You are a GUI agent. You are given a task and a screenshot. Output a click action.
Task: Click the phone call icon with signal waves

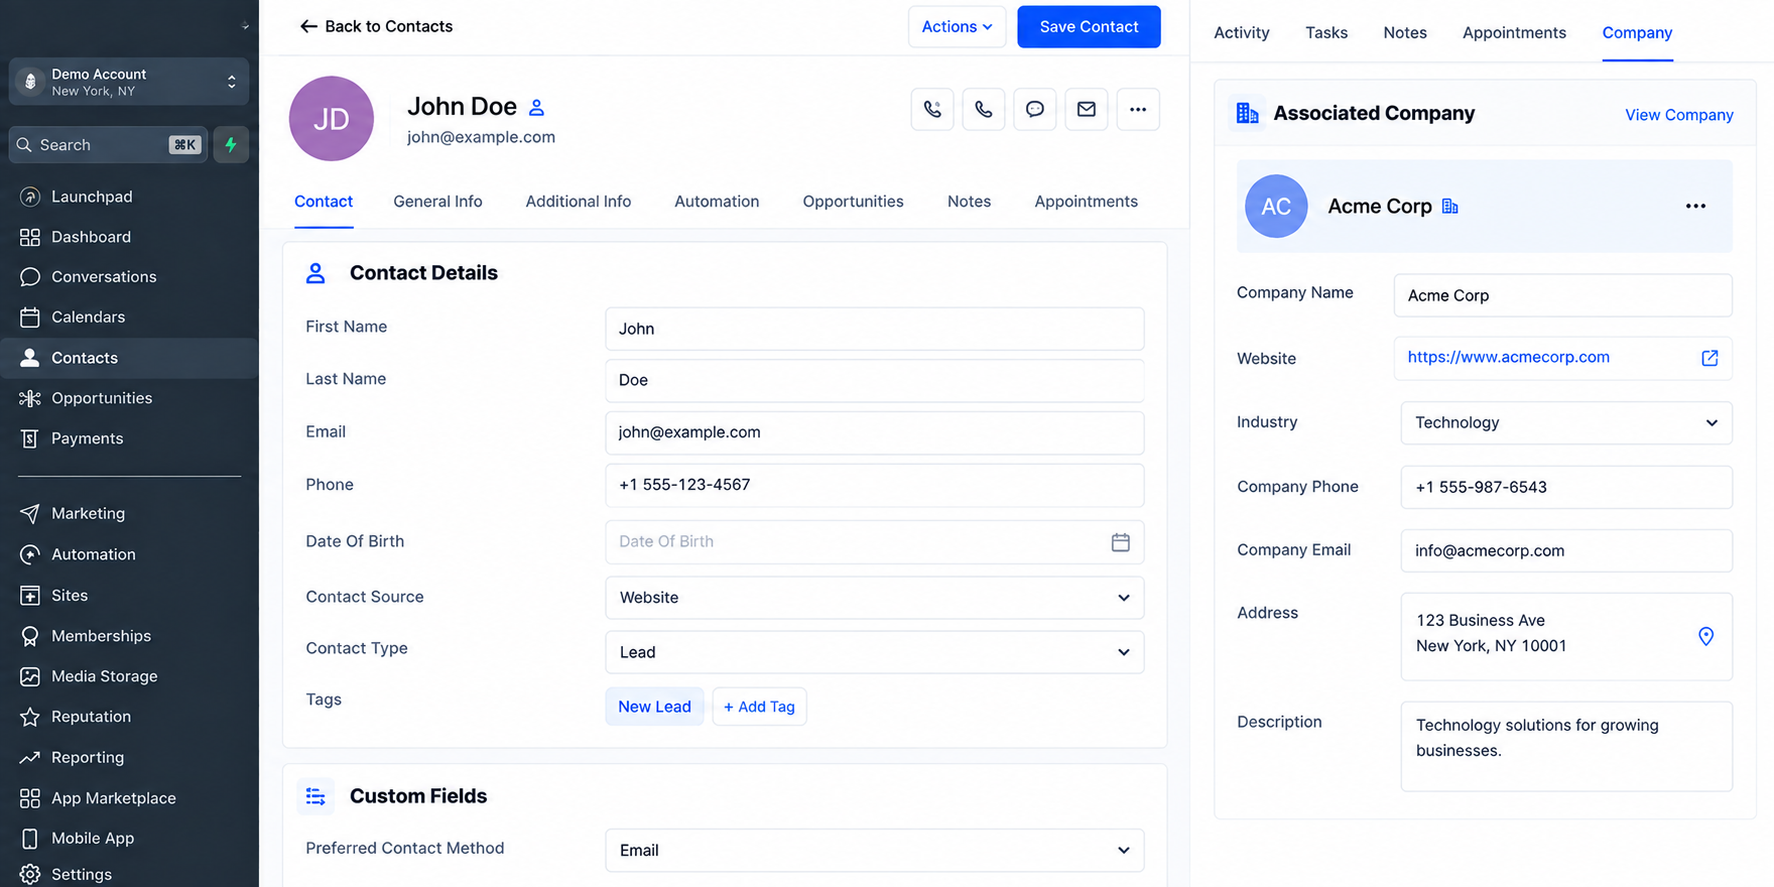(x=932, y=109)
